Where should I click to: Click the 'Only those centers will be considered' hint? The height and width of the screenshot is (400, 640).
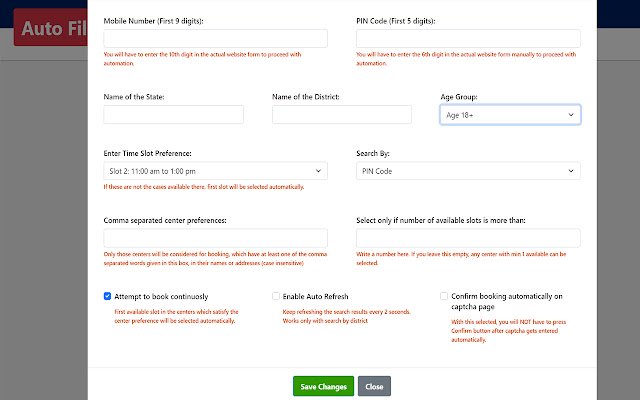click(215, 258)
